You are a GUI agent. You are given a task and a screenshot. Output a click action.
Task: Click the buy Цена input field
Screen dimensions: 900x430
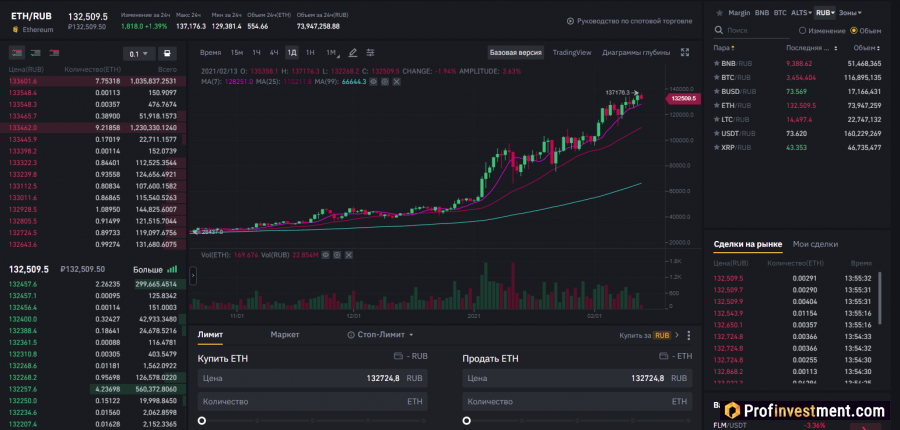[312, 378]
